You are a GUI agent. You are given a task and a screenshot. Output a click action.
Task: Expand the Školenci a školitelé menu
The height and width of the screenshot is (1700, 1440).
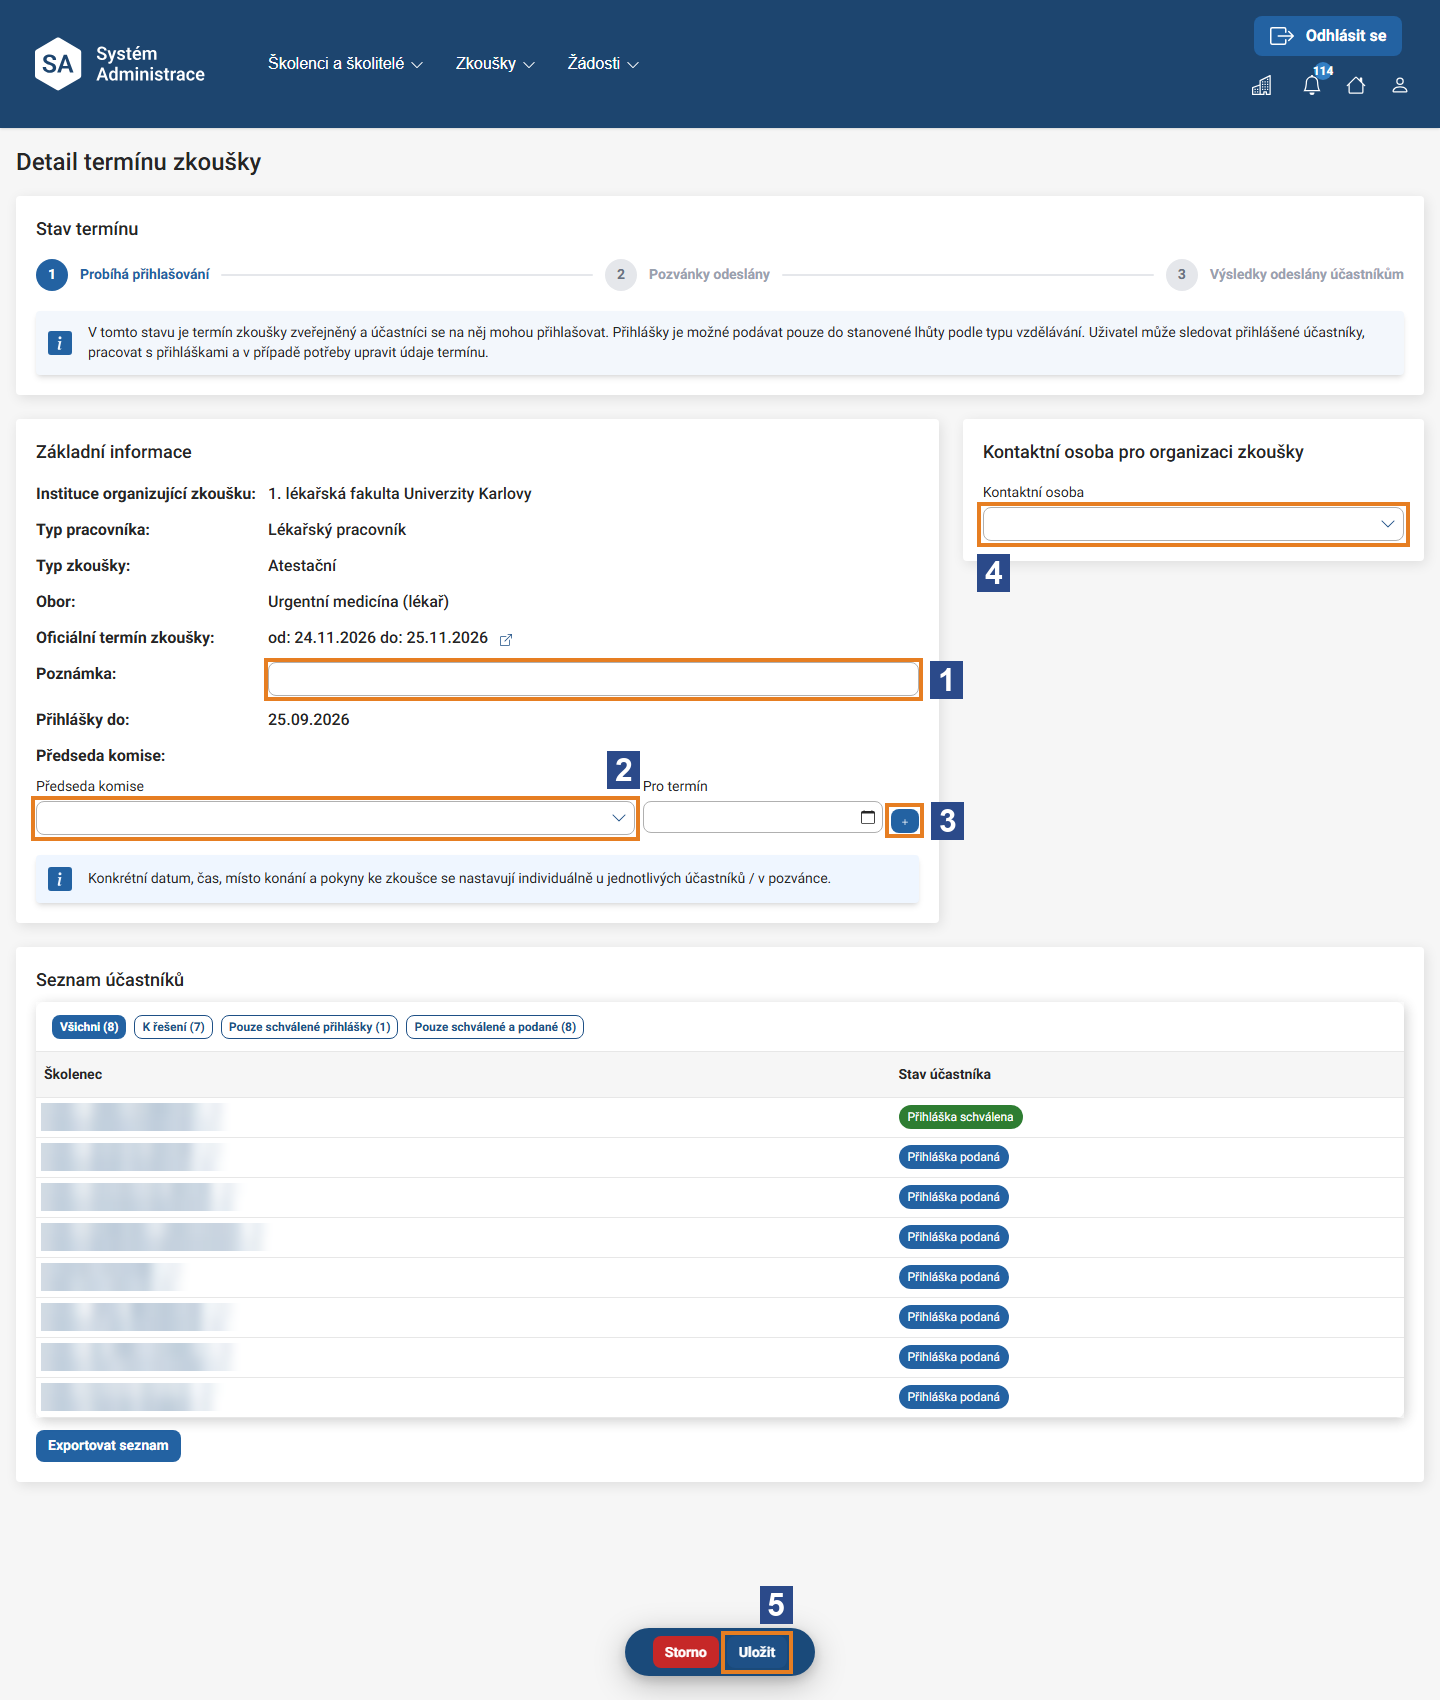pos(346,64)
